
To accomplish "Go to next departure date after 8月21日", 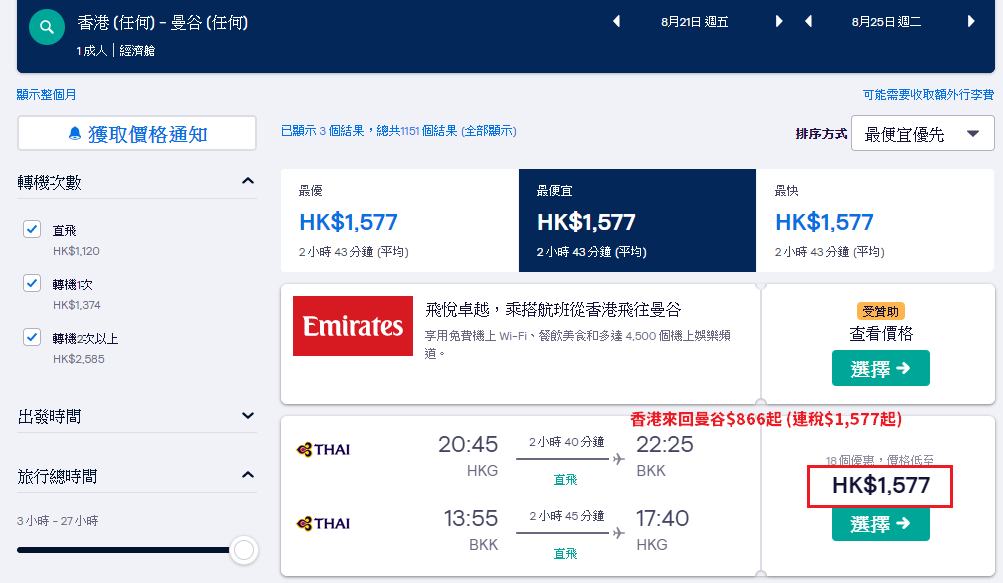I will click(778, 21).
